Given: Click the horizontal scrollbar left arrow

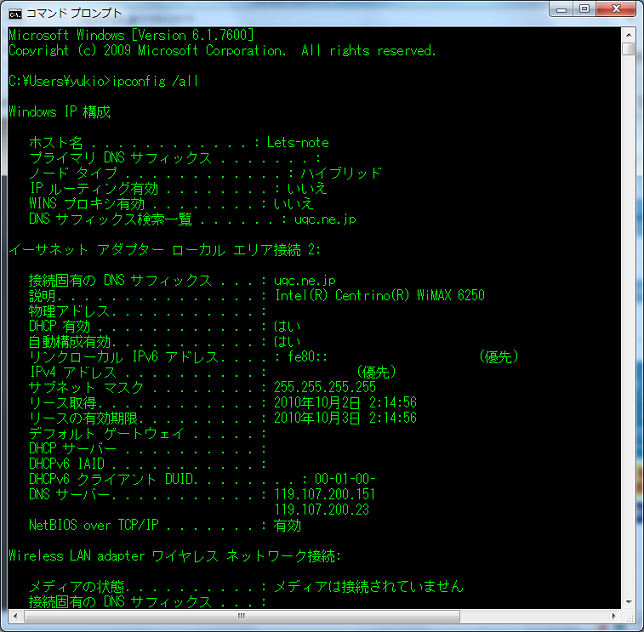Looking at the screenshot, I should coord(14,616).
